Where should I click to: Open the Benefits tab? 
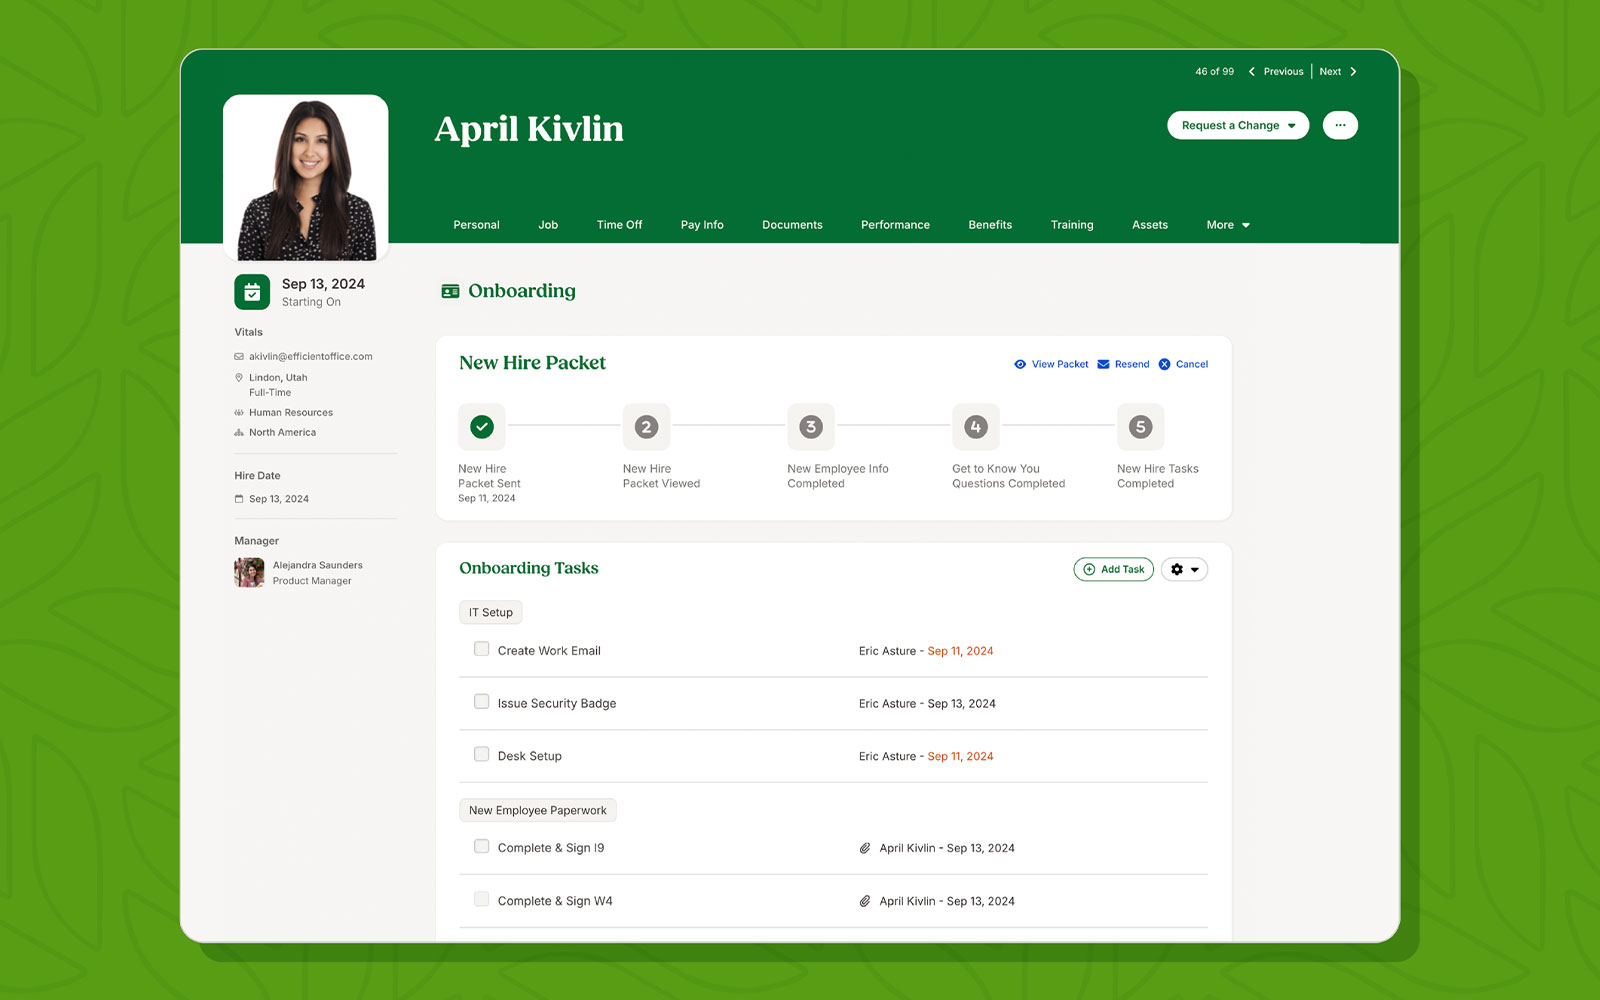pyautogui.click(x=990, y=225)
